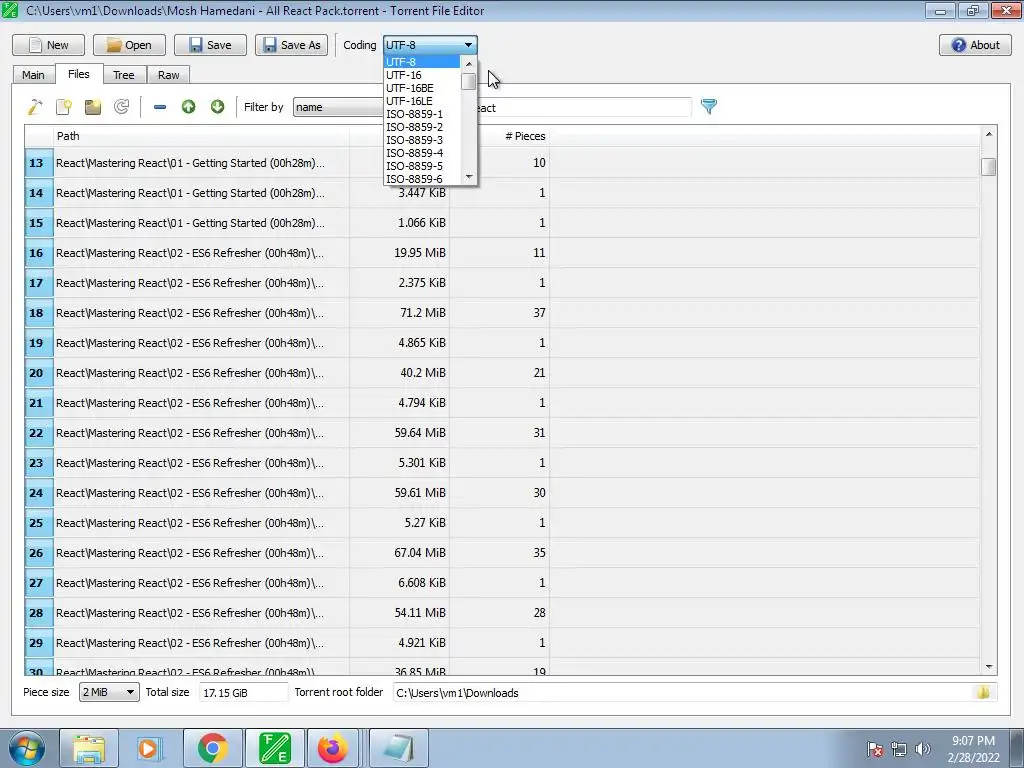Click the network tray icon
This screenshot has width=1024, height=768.
point(899,749)
